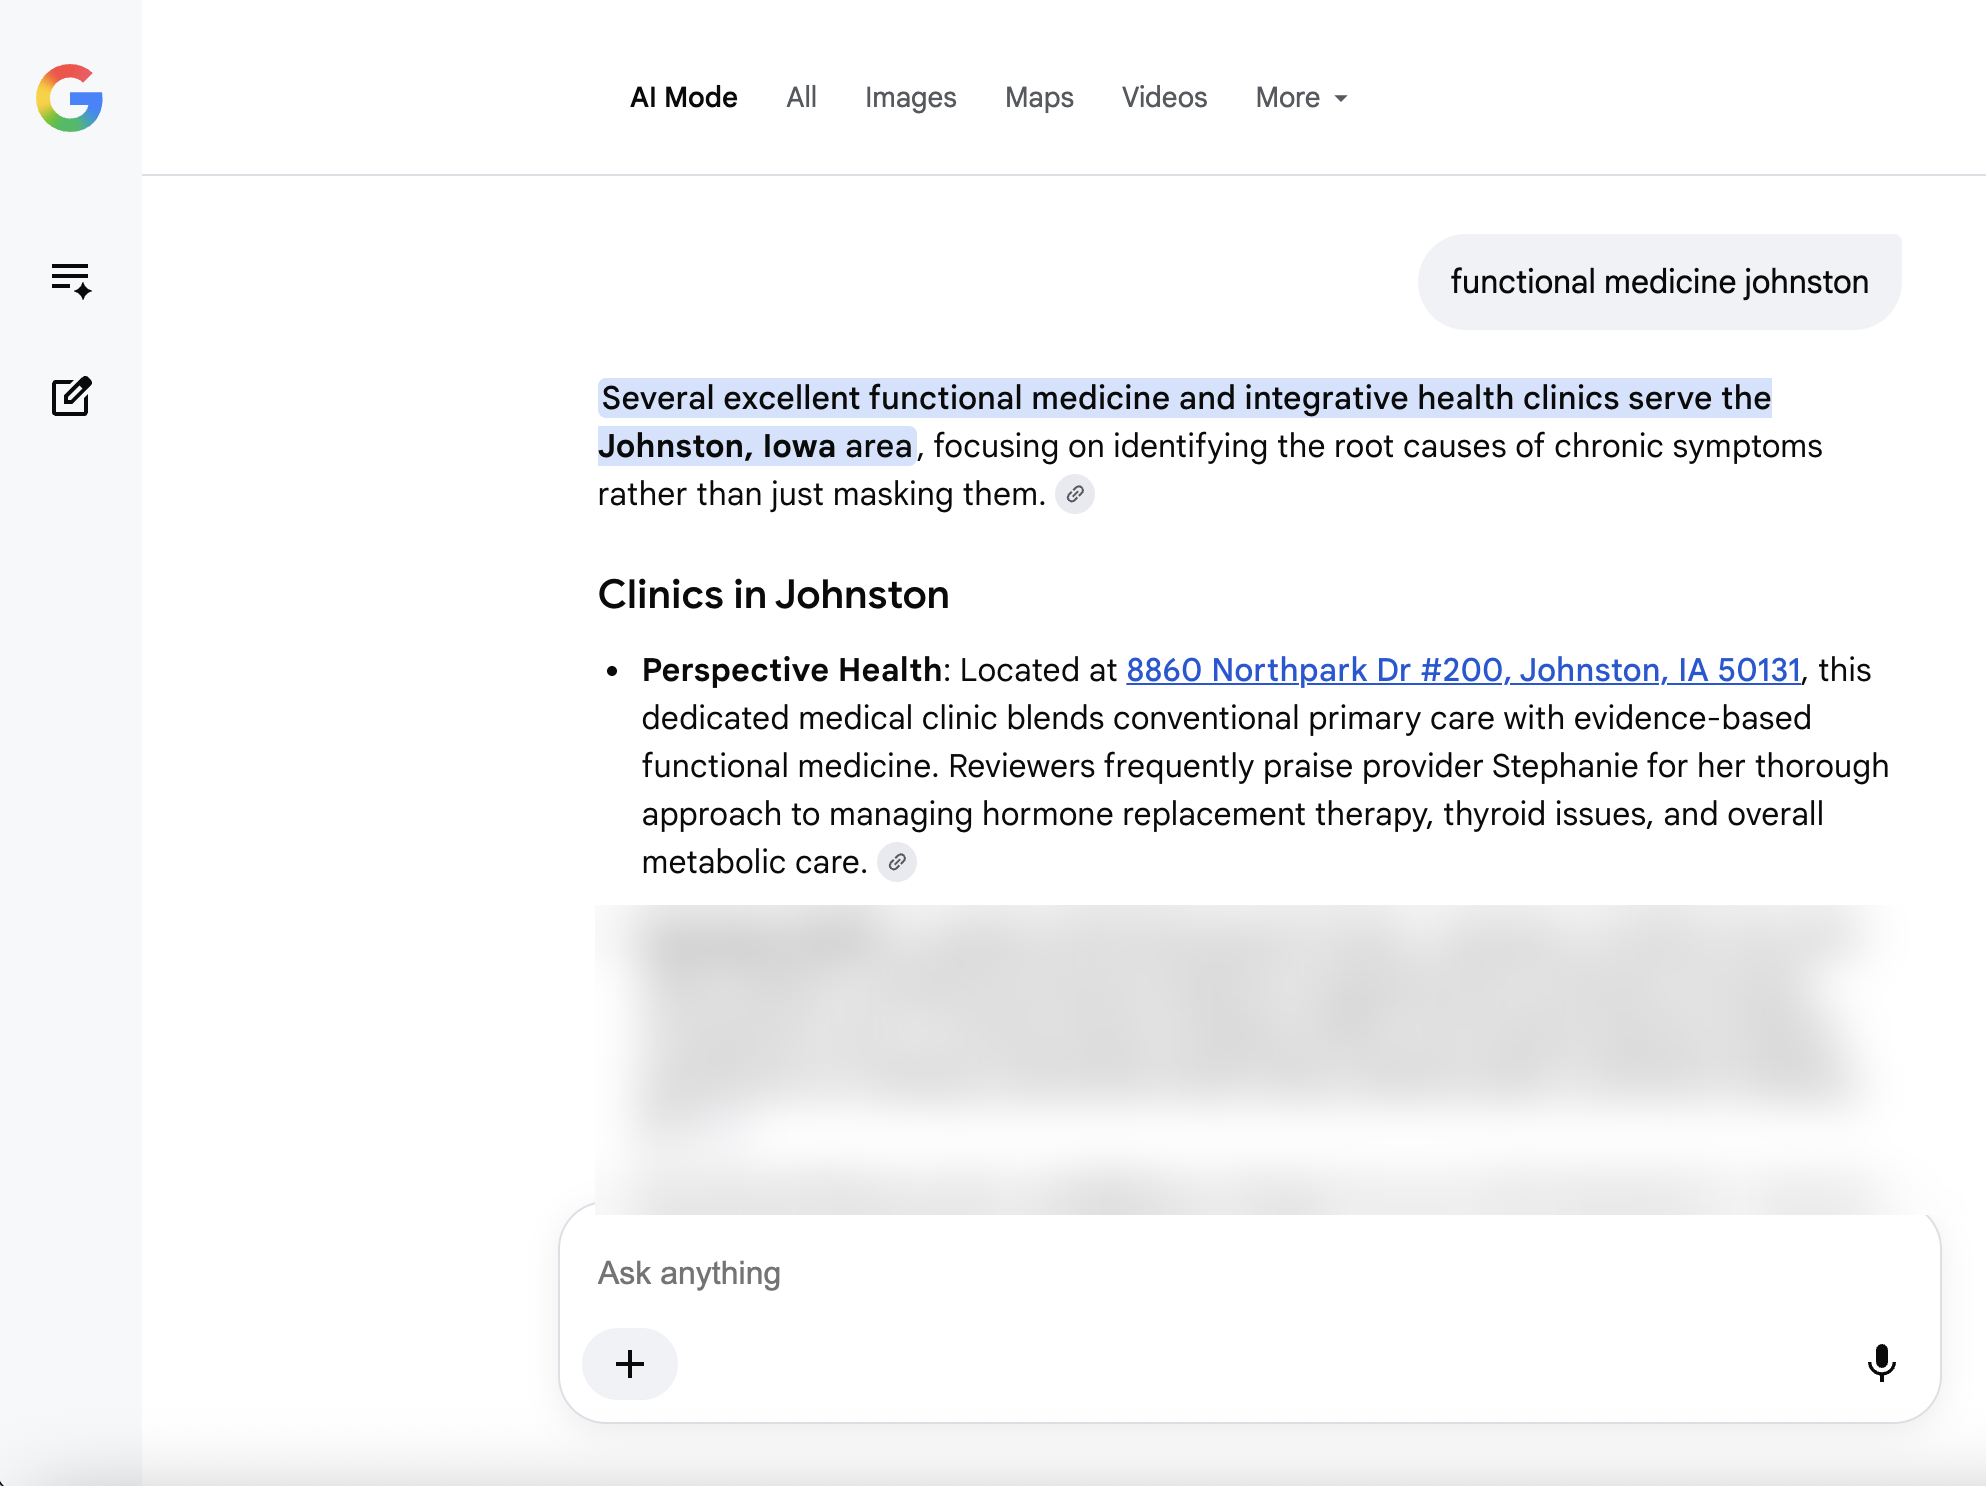Open the 8860 Northpark Dr address link

(x=1464, y=670)
